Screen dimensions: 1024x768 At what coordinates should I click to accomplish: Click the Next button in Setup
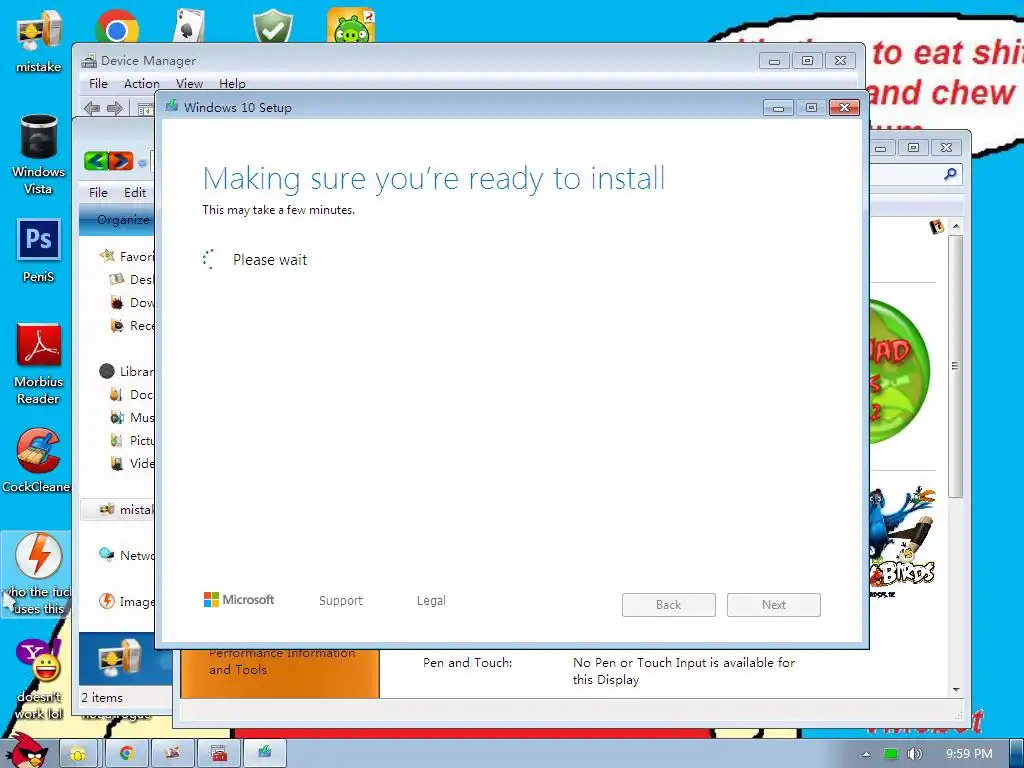[x=774, y=605]
